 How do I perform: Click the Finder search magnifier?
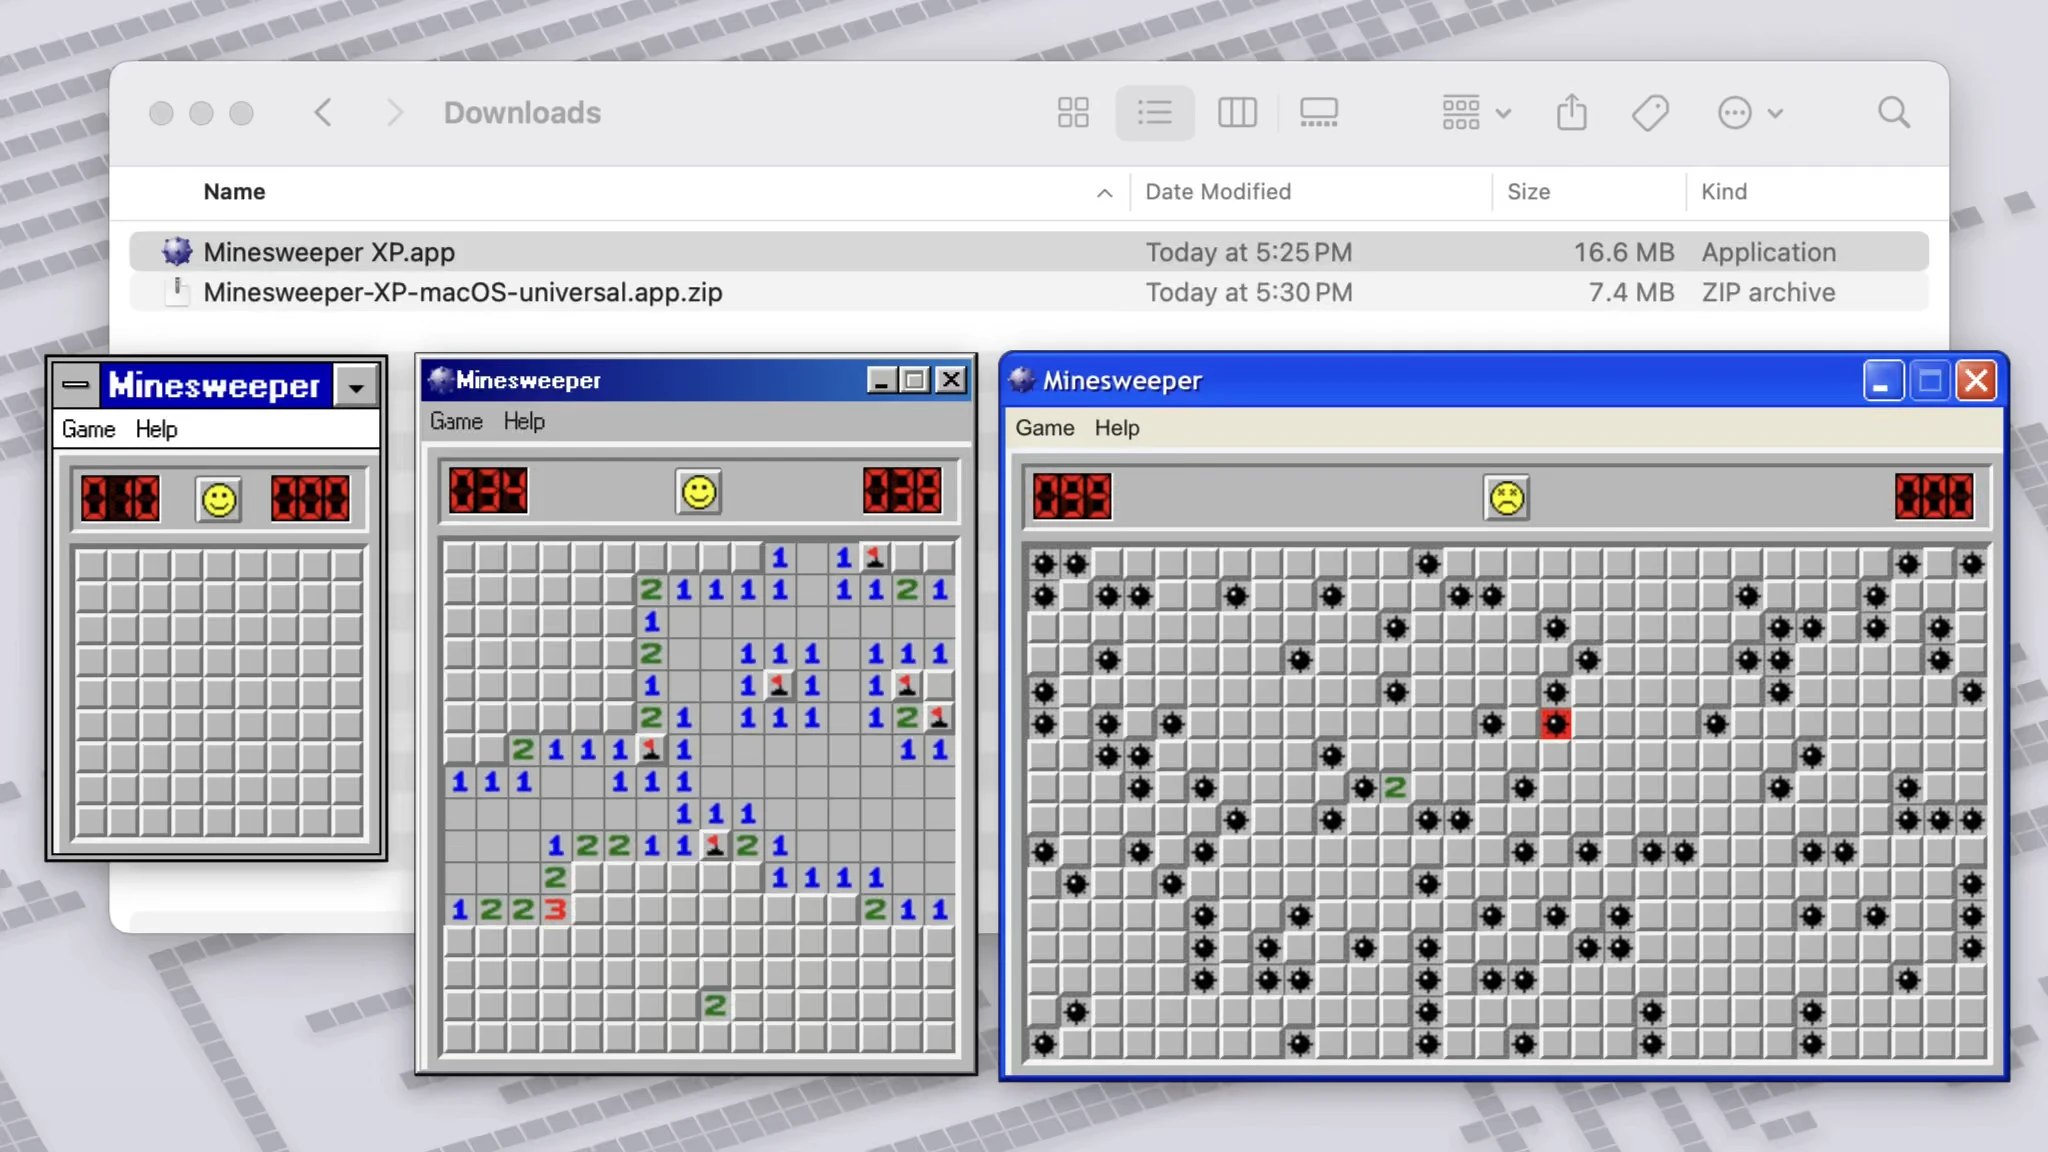[x=1893, y=113]
